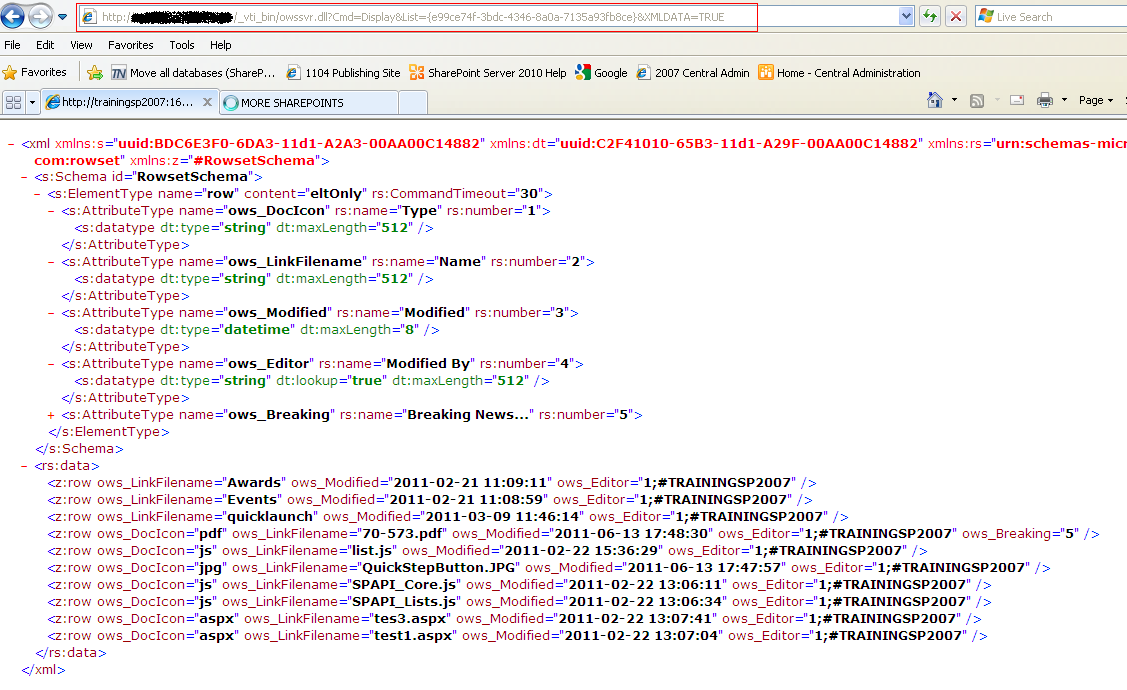
Task: Refresh the page with the green arrows icon
Action: tap(929, 16)
